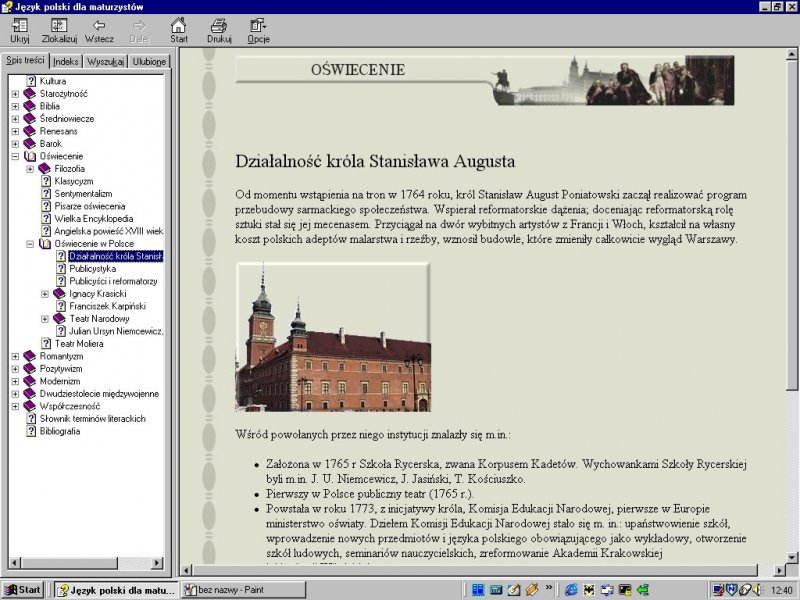Open the Ulubione tab

(149, 61)
